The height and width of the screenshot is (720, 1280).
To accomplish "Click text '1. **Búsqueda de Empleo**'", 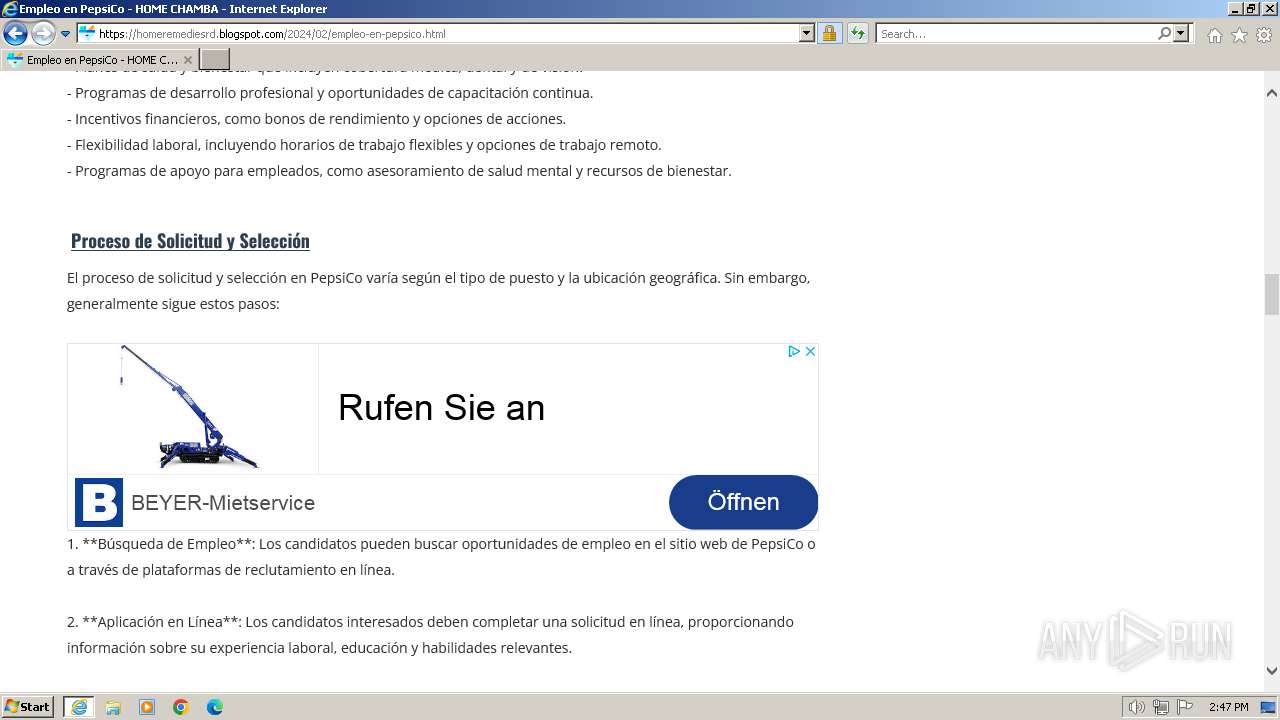I will tap(160, 544).
